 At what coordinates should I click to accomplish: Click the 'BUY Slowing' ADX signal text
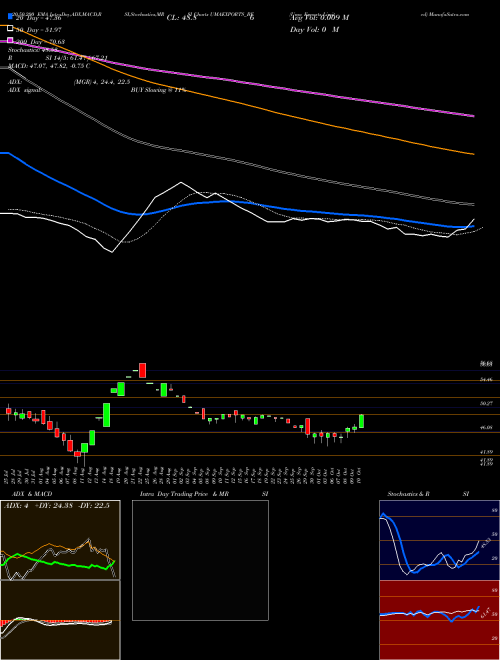(158, 90)
